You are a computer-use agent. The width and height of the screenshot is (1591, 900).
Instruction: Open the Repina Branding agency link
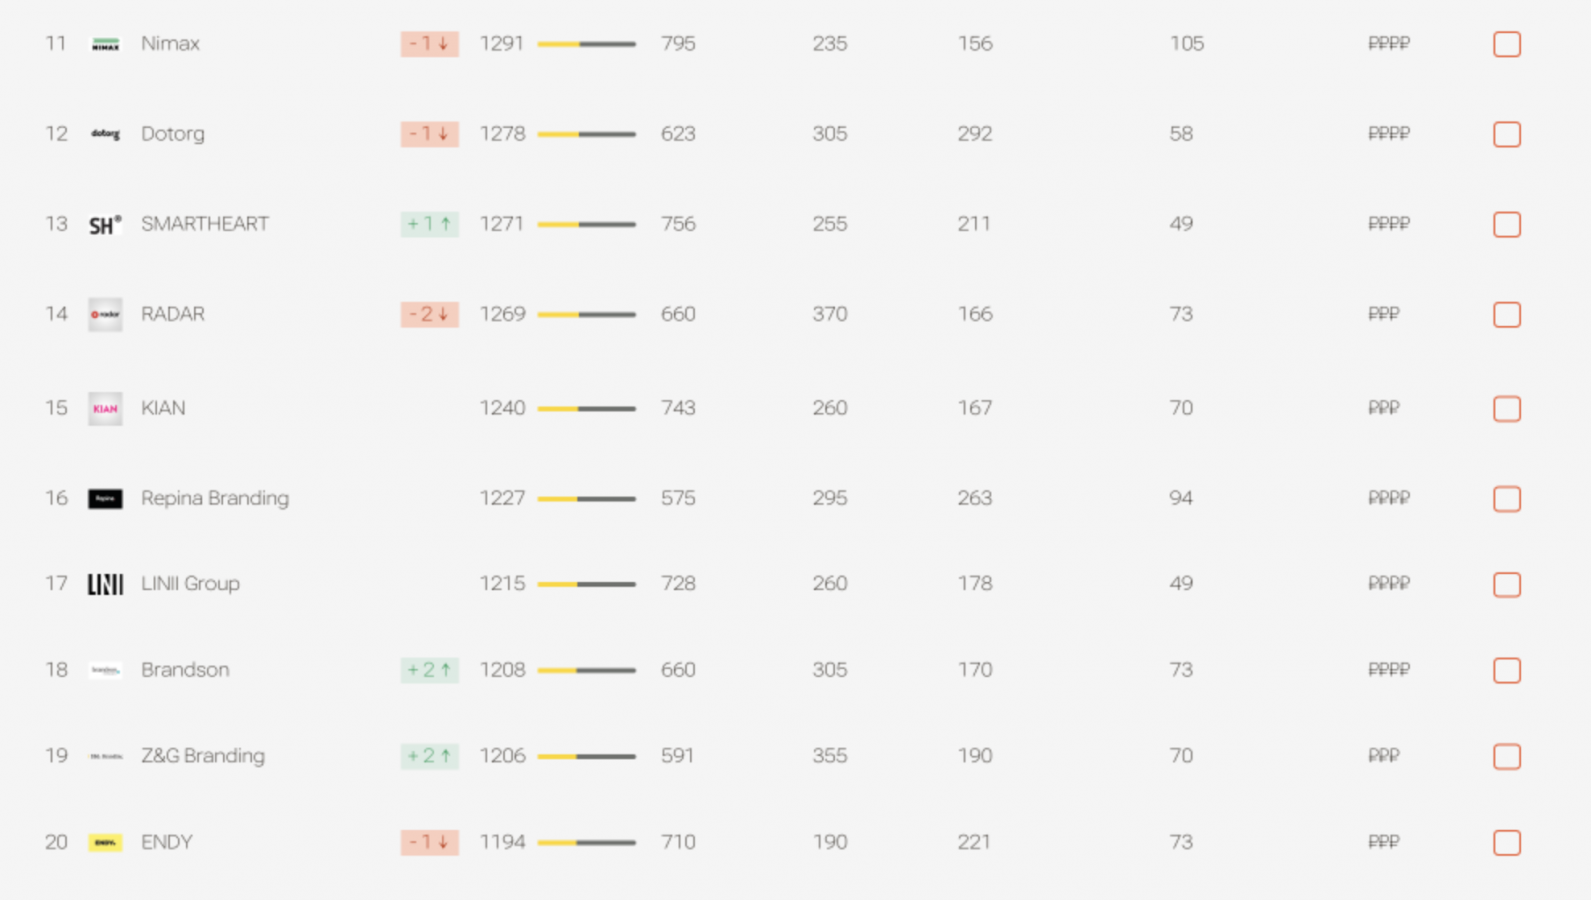click(x=214, y=498)
